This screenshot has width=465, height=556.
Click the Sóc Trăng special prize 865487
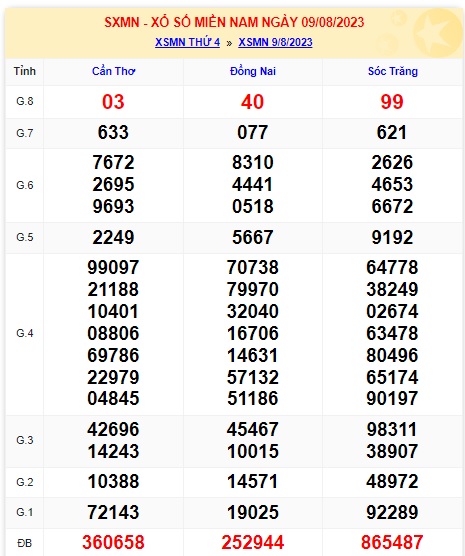tap(392, 542)
